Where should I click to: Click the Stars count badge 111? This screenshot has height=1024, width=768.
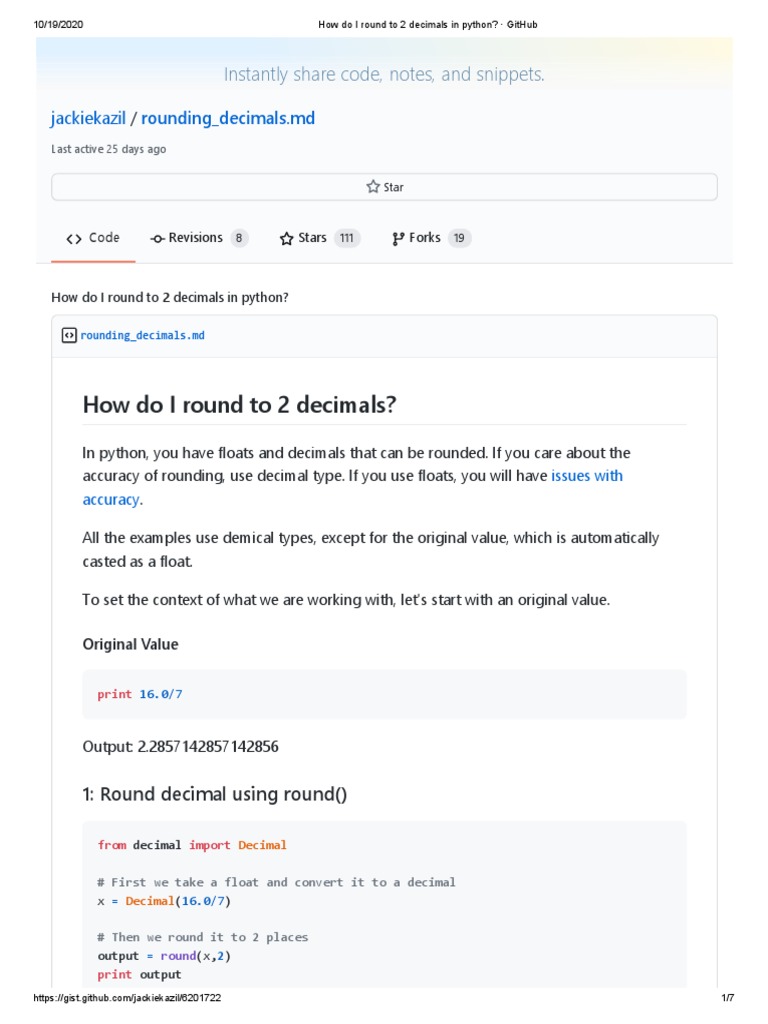[x=347, y=238]
